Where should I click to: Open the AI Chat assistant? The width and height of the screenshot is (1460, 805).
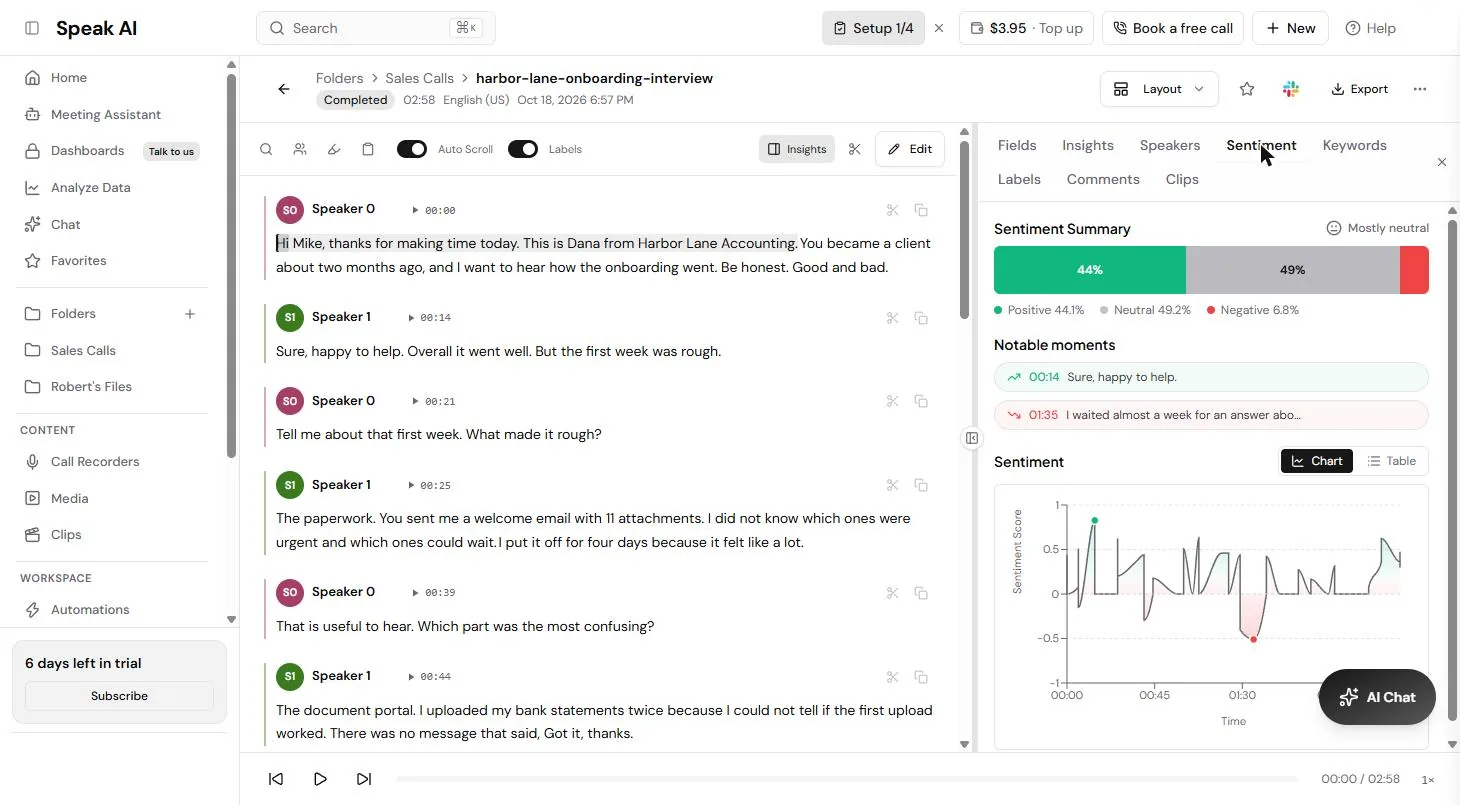(x=1377, y=697)
